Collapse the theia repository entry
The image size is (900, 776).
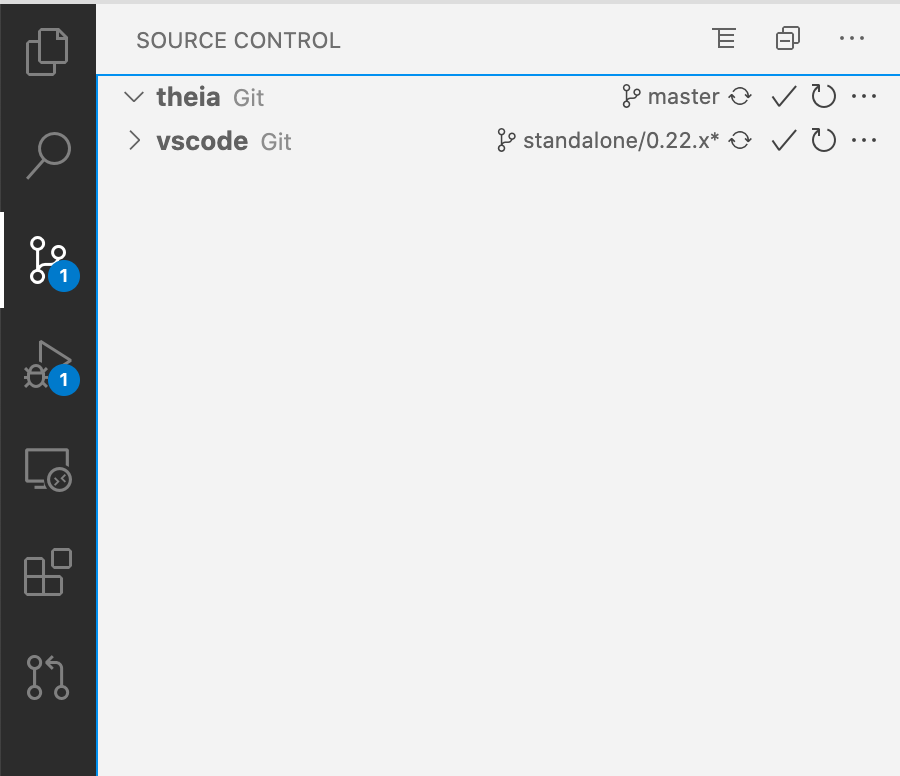coord(133,96)
